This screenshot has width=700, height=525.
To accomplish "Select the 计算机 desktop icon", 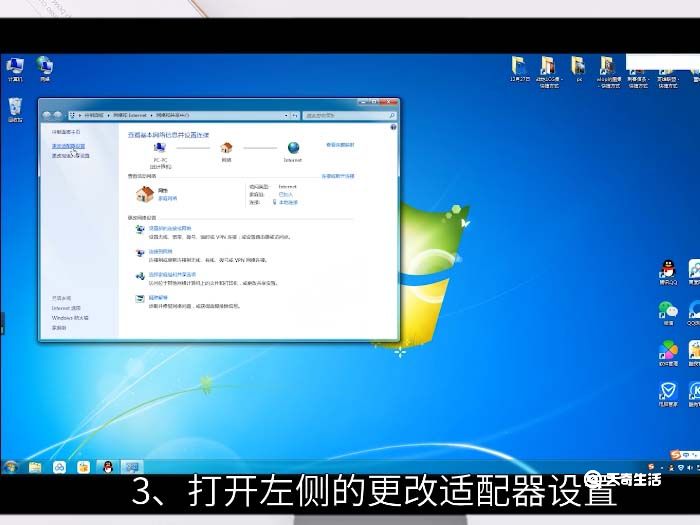I will tap(15, 69).
